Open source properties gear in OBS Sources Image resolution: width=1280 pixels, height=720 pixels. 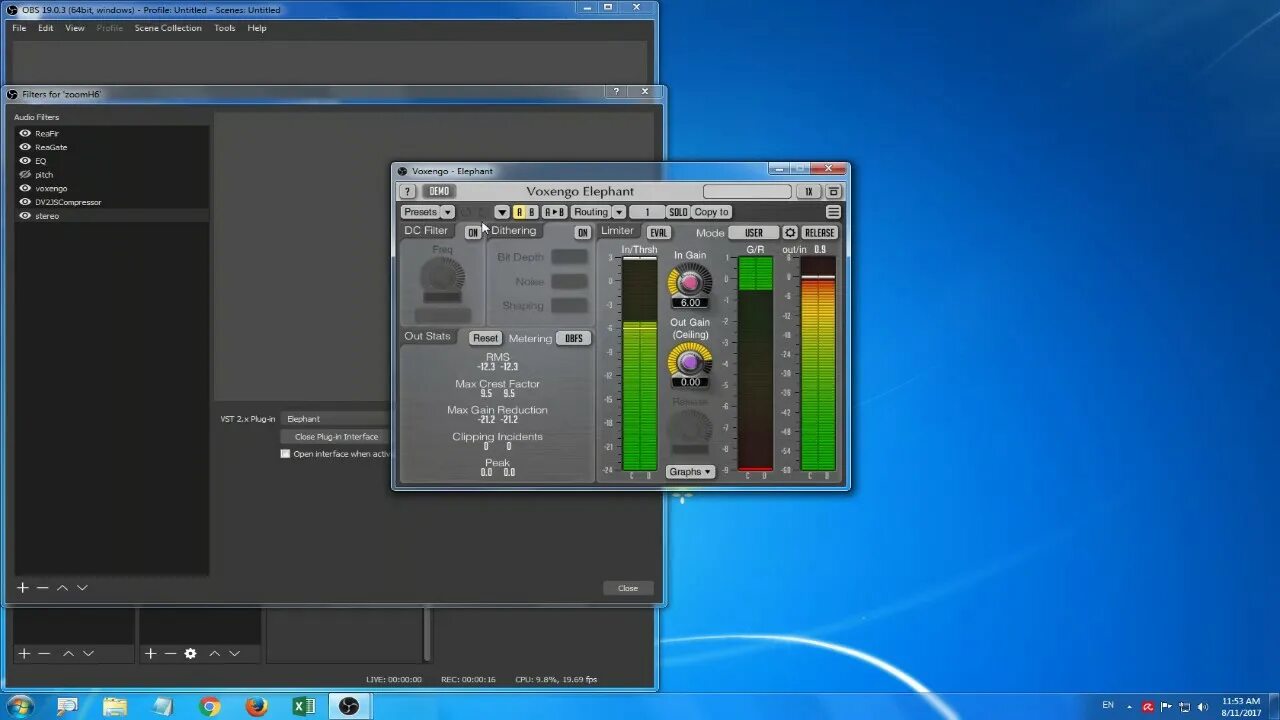point(190,654)
